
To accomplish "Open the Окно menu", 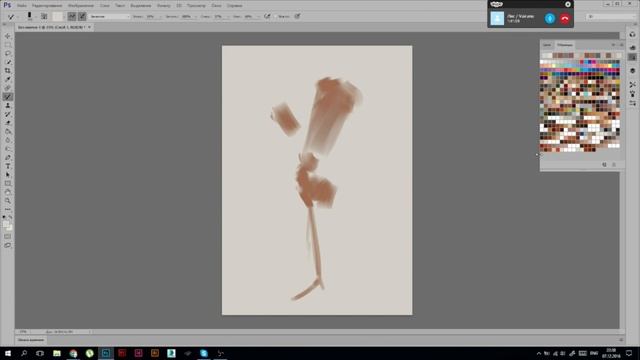I will pos(216,6).
